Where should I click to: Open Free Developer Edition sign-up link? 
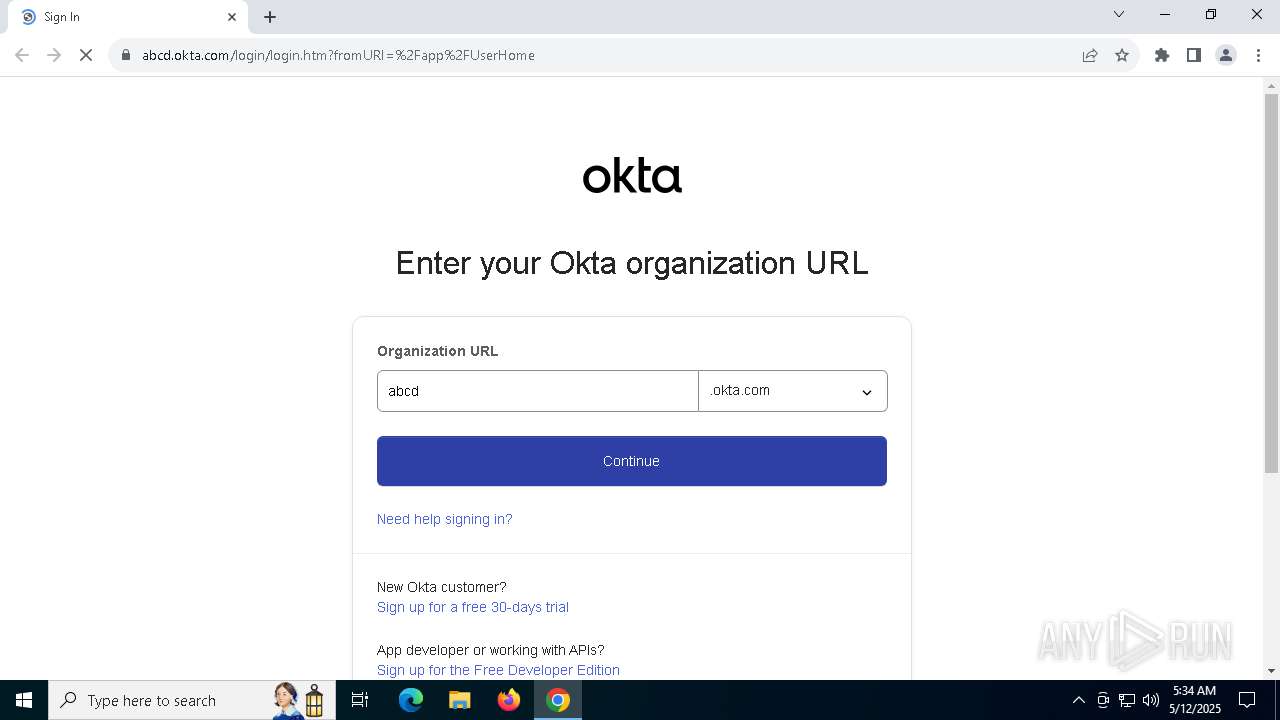tap(498, 670)
